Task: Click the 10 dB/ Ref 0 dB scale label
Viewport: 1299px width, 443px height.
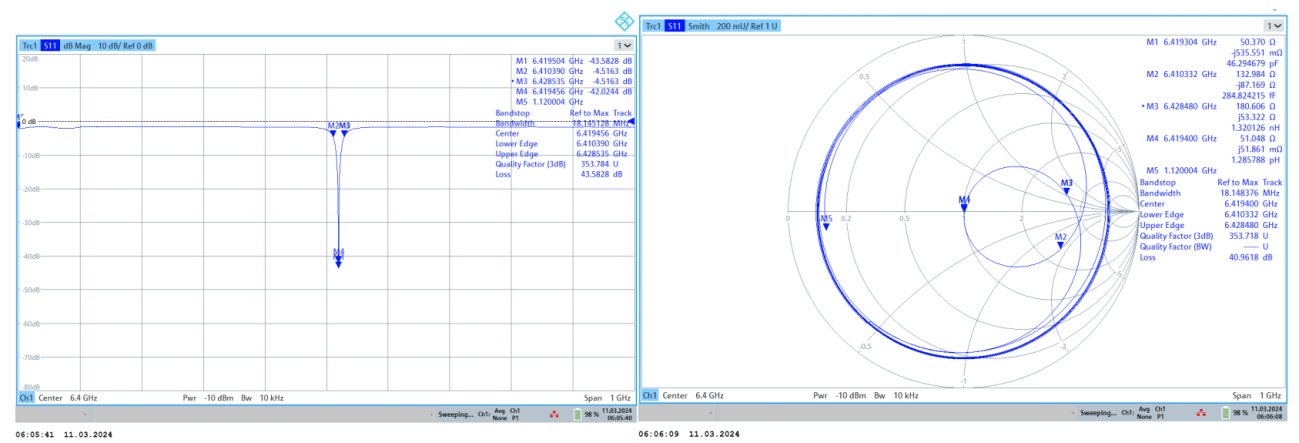Action: pyautogui.click(x=125, y=46)
